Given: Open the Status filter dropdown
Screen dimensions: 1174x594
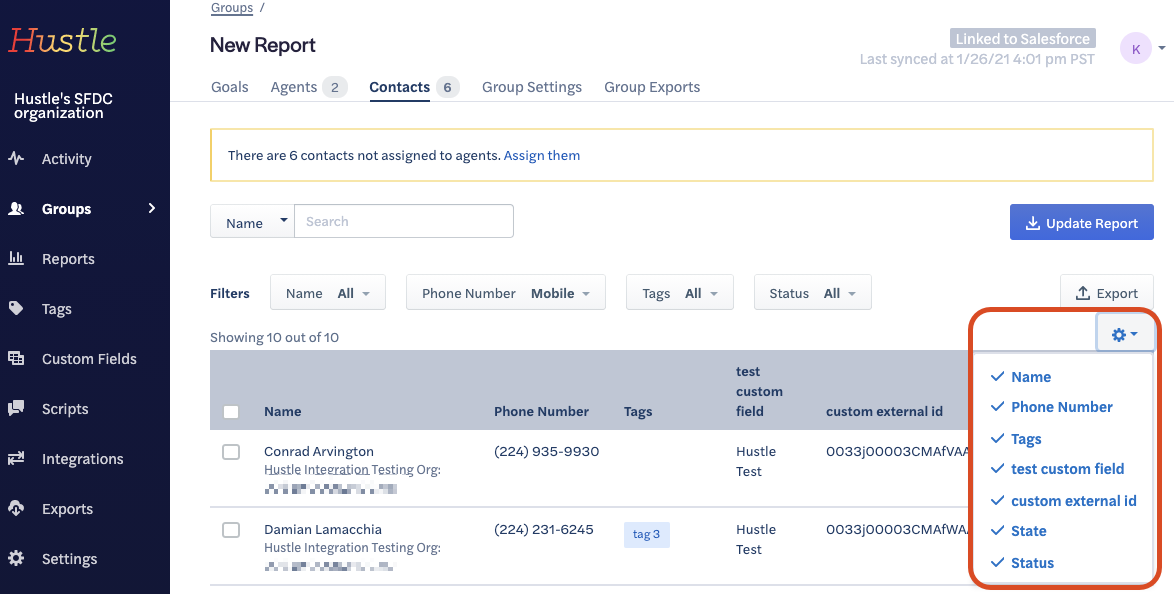Looking at the screenshot, I should [812, 293].
